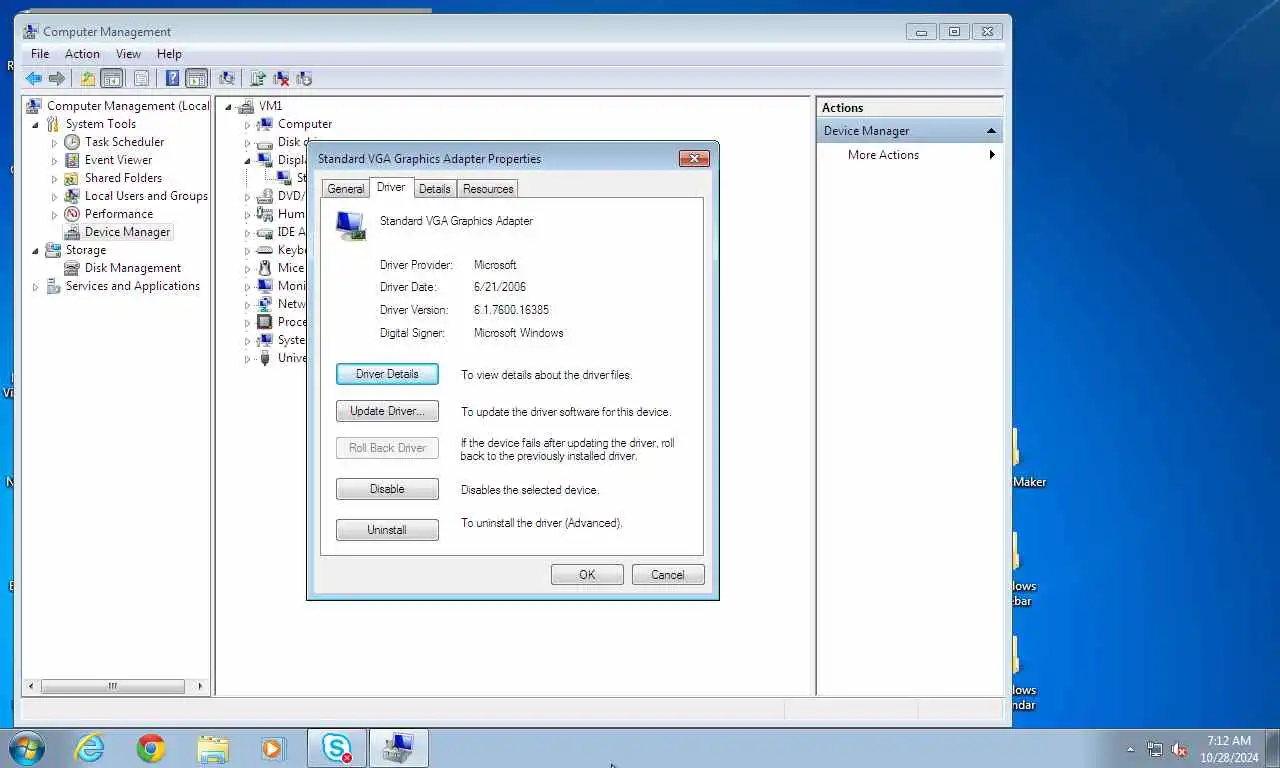This screenshot has width=1280, height=768.
Task: Open Windows Media Player from the taskbar
Action: click(273, 748)
